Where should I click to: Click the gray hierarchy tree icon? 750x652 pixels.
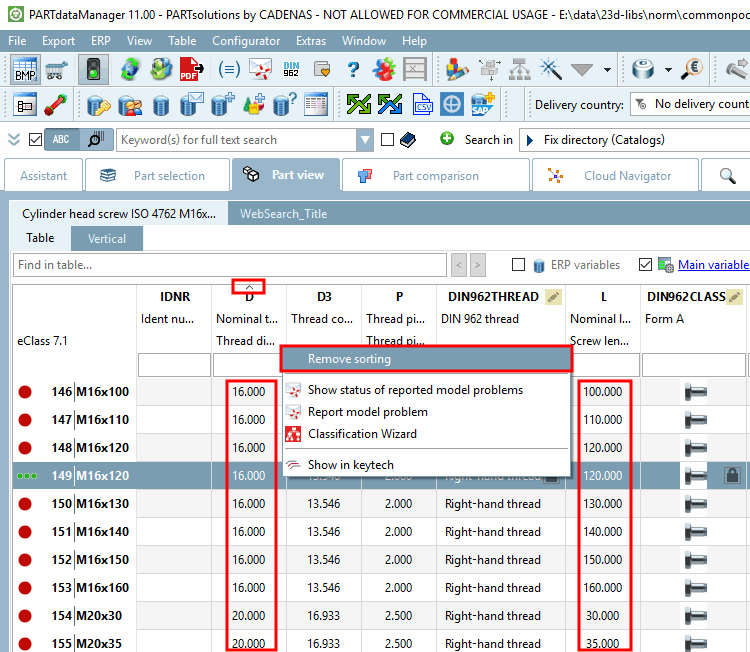click(520, 69)
